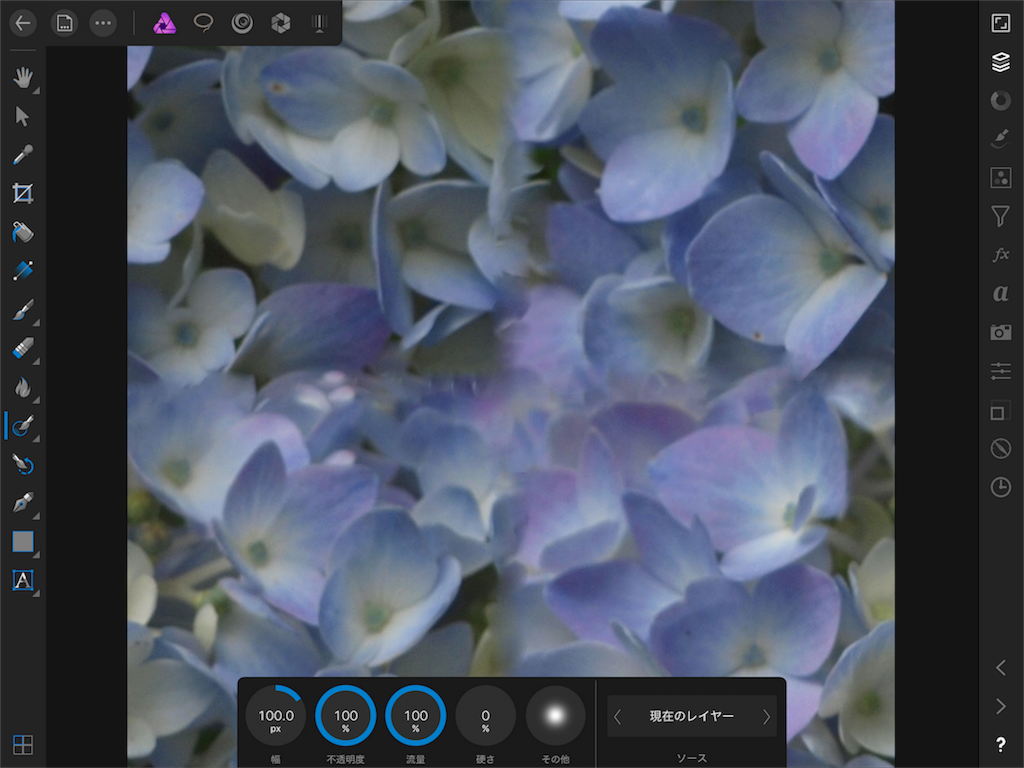Screen dimensions: 1024x768
Task: Select the Burn flame tool
Action: click(x=23, y=387)
